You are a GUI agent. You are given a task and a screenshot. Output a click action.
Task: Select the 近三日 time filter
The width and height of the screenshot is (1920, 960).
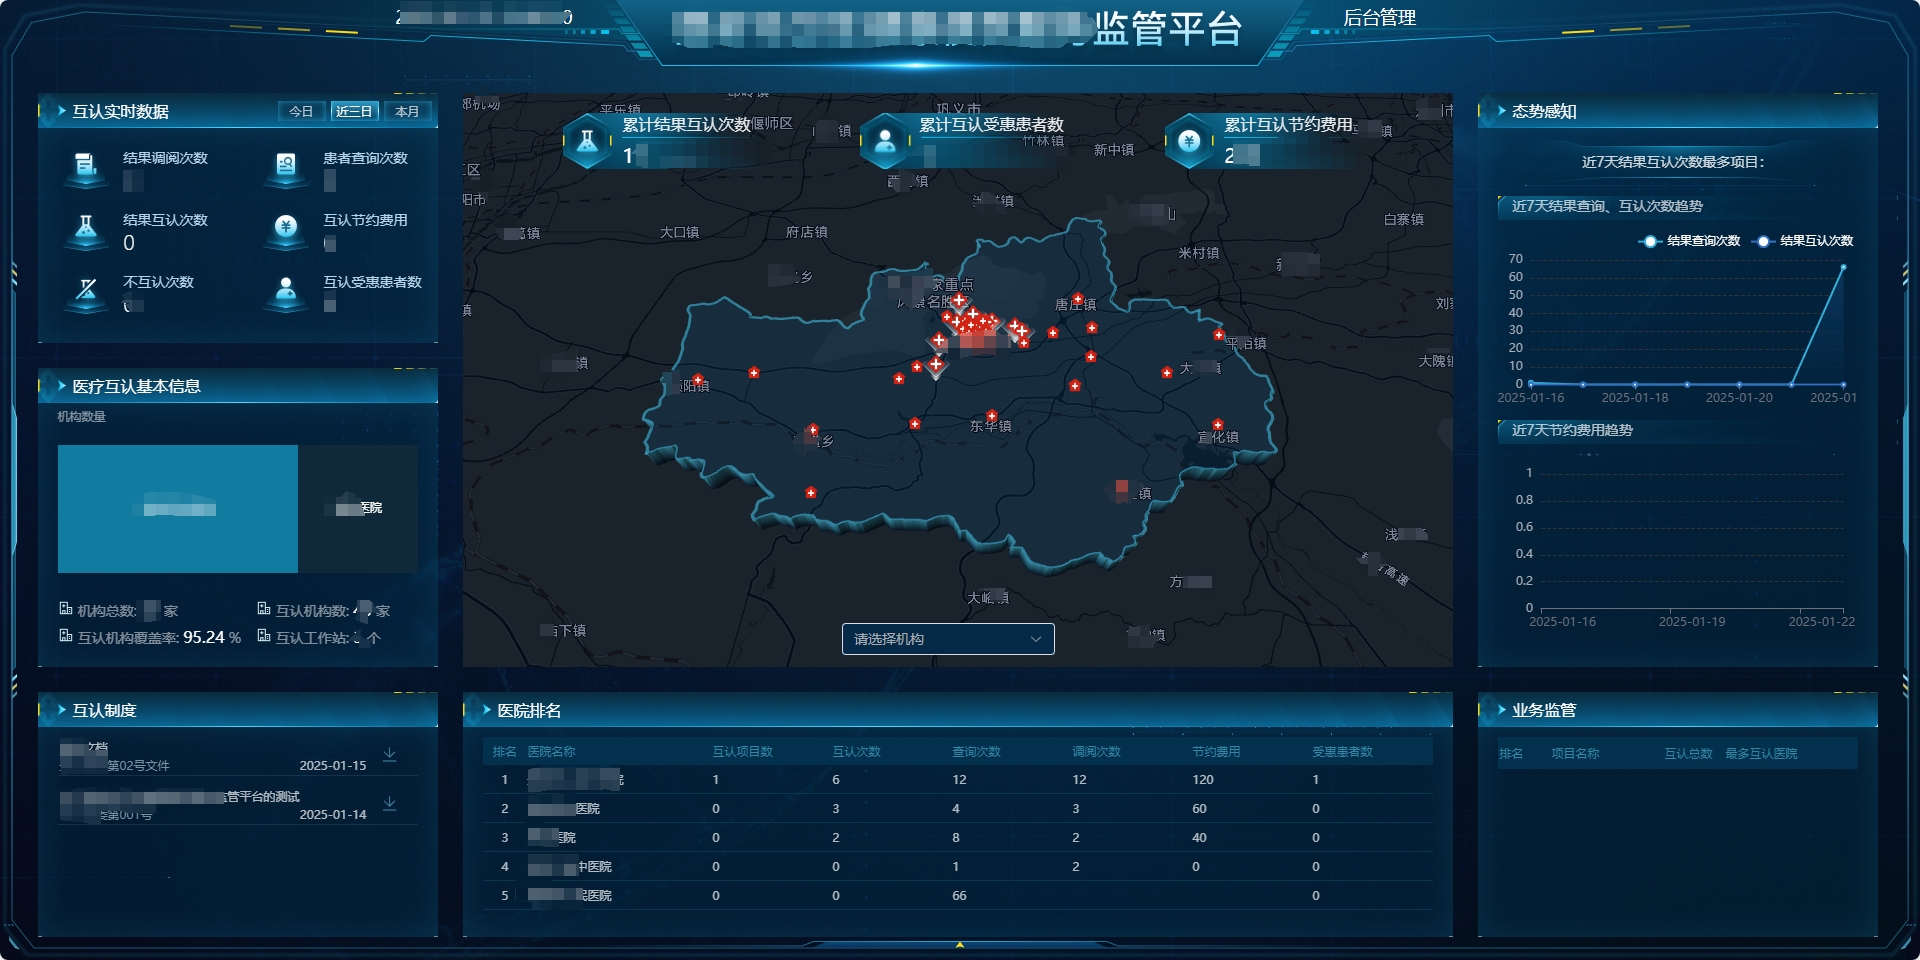click(x=354, y=111)
